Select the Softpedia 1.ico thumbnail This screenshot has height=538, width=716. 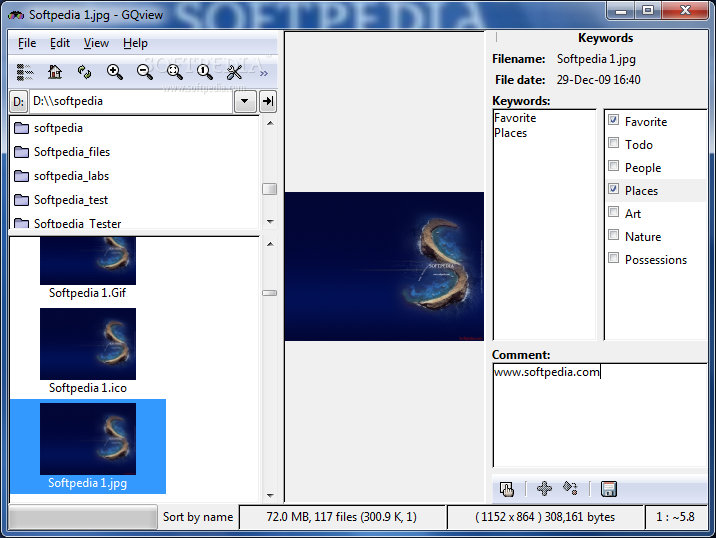point(88,351)
